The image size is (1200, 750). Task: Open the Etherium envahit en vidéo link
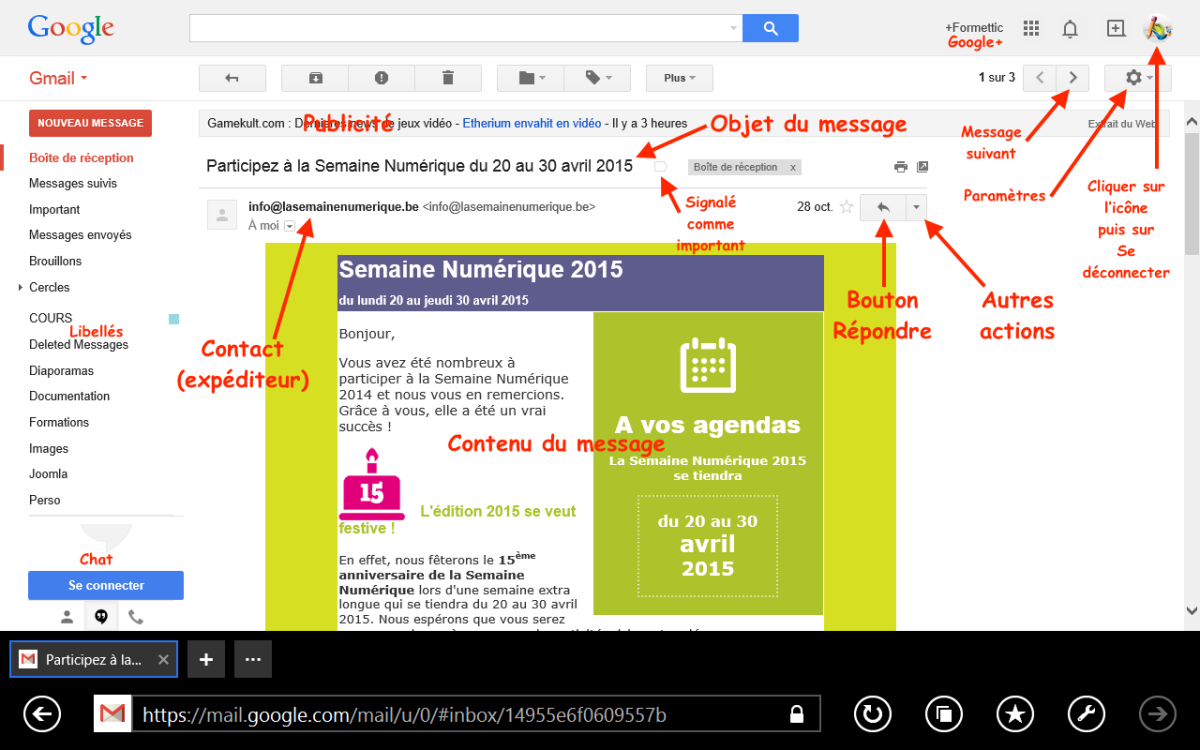click(532, 124)
